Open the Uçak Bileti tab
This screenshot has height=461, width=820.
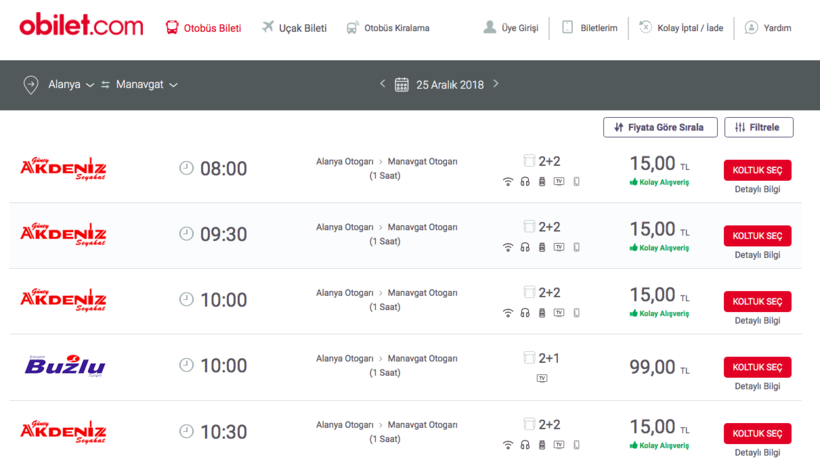294,28
